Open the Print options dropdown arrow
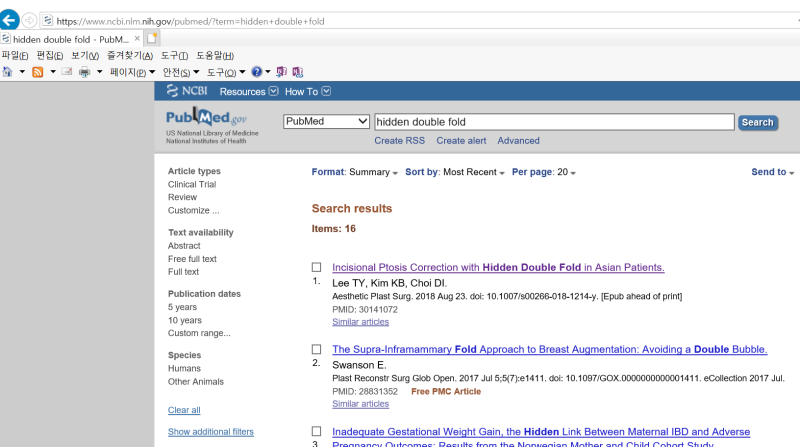The image size is (800, 447). 99,72
